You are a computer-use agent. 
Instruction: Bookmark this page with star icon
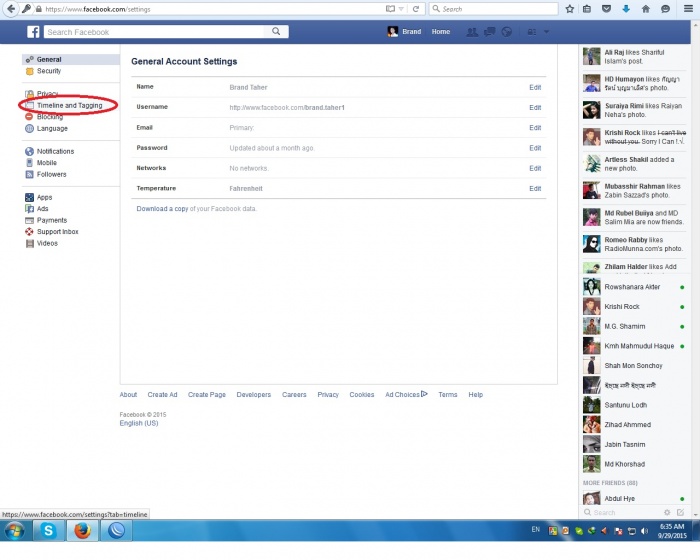click(570, 9)
